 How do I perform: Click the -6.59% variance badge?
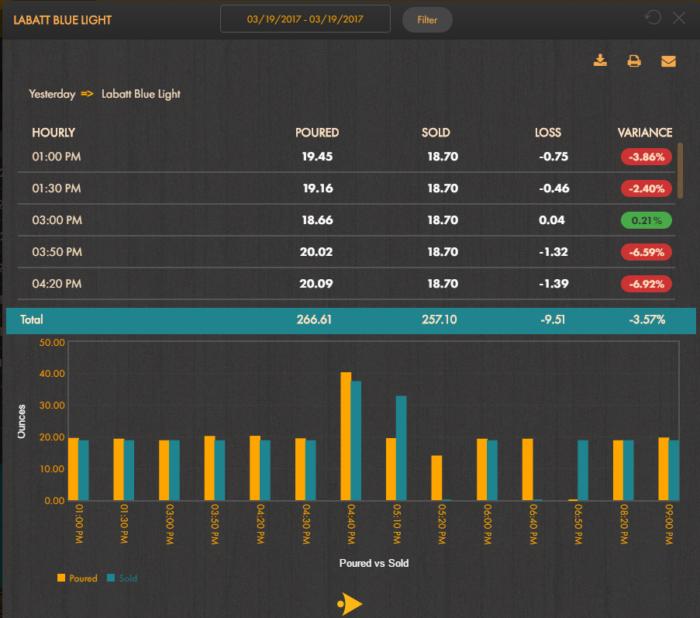click(646, 252)
